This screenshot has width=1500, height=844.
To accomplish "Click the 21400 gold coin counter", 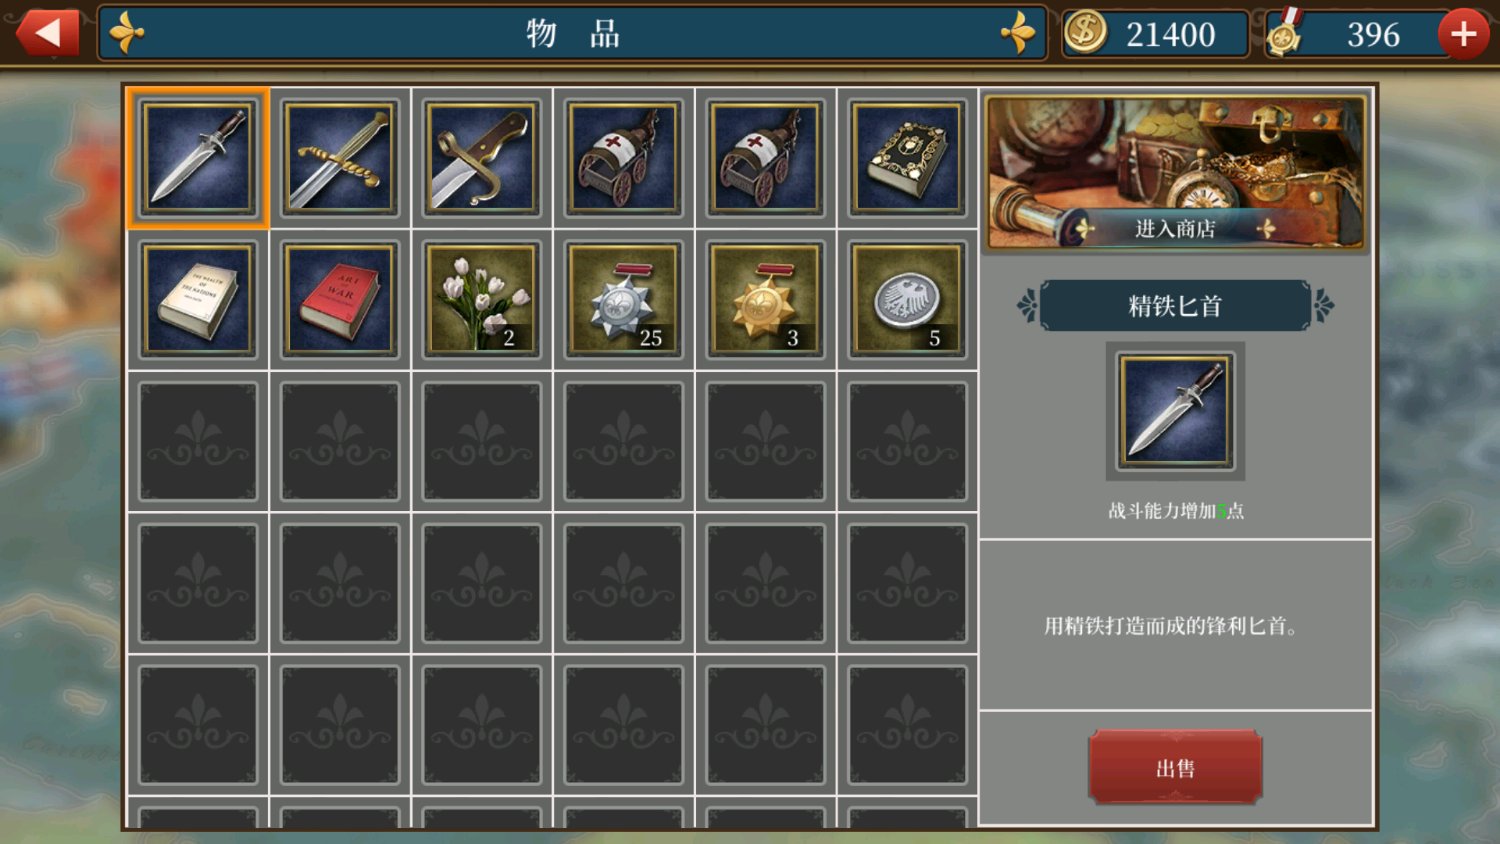I will pyautogui.click(x=1155, y=34).
